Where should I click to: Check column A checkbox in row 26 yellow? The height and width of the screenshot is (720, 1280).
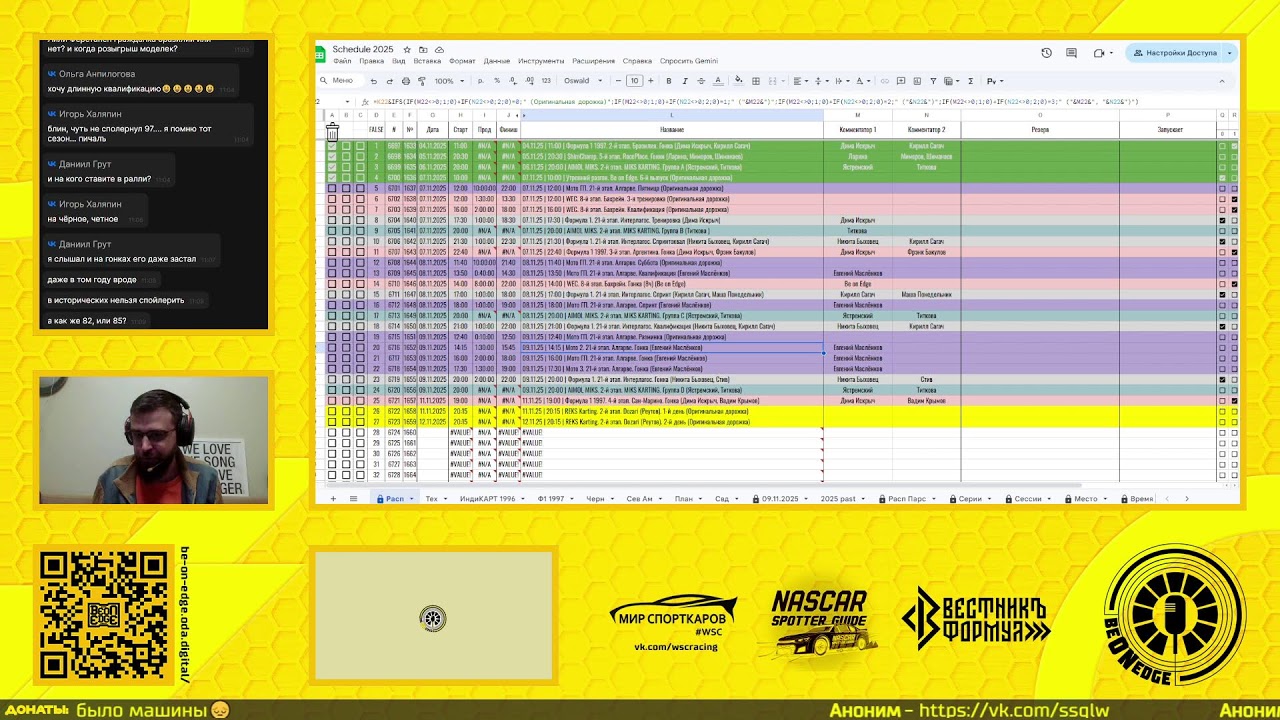tap(332, 411)
